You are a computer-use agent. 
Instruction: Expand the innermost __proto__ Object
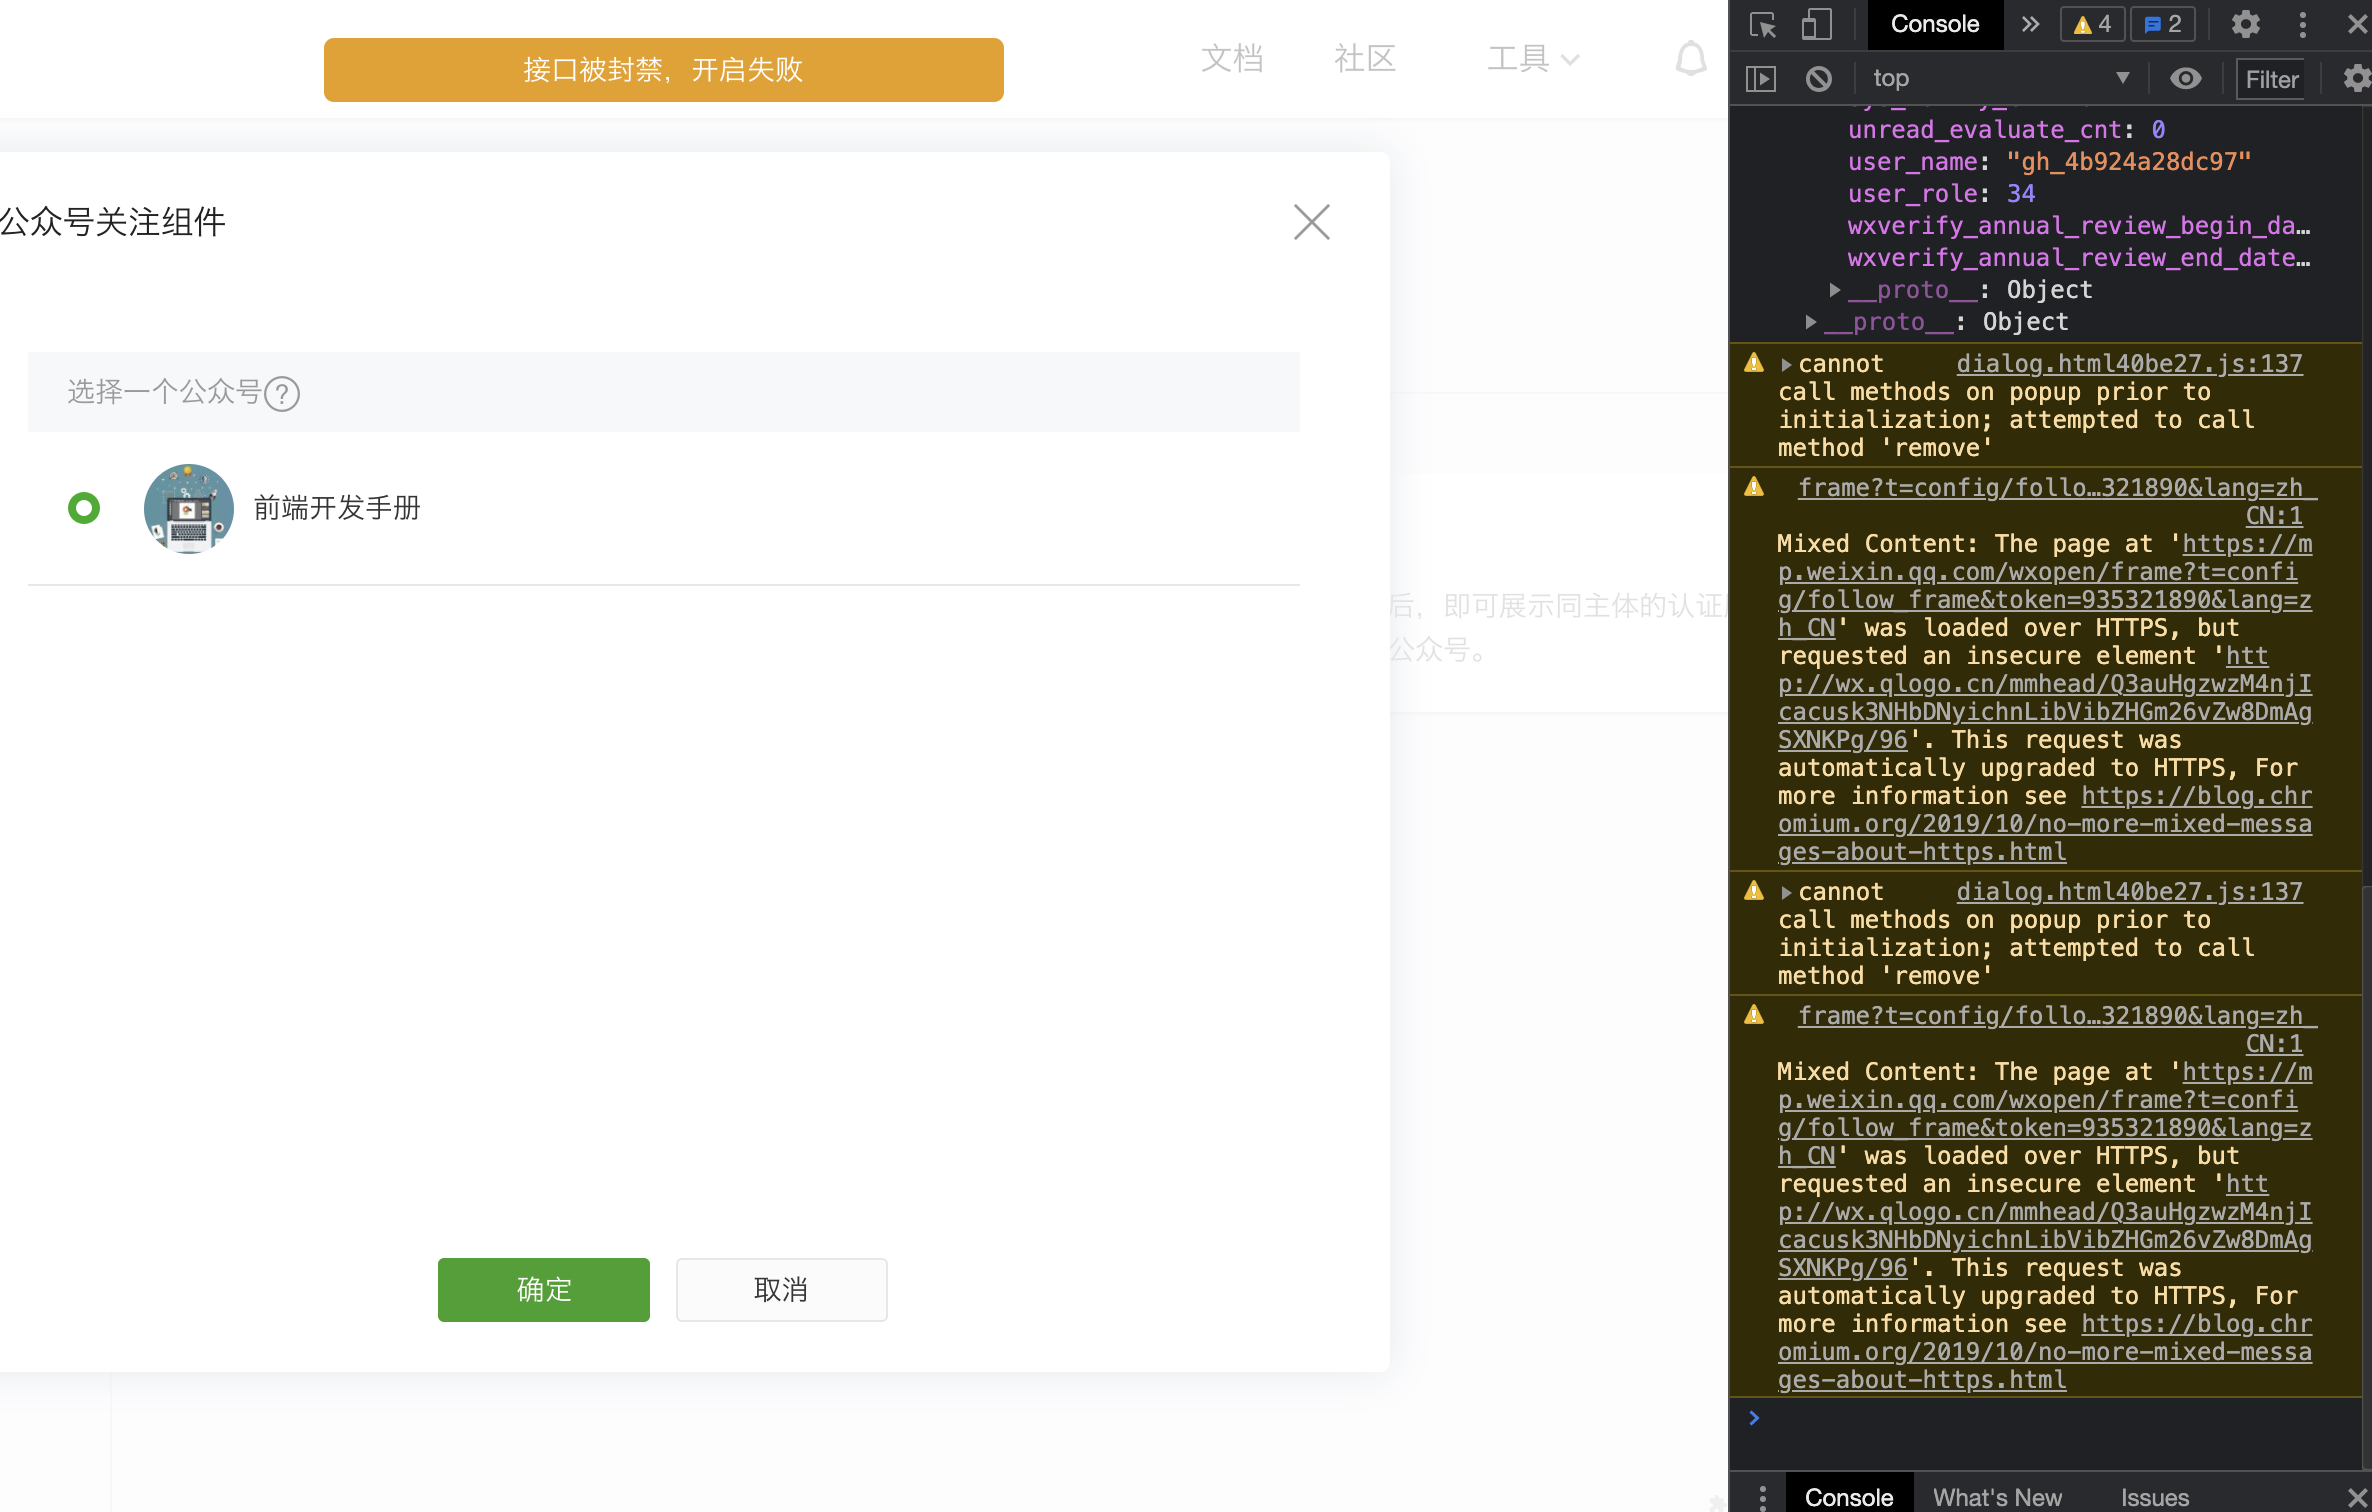pos(1834,290)
